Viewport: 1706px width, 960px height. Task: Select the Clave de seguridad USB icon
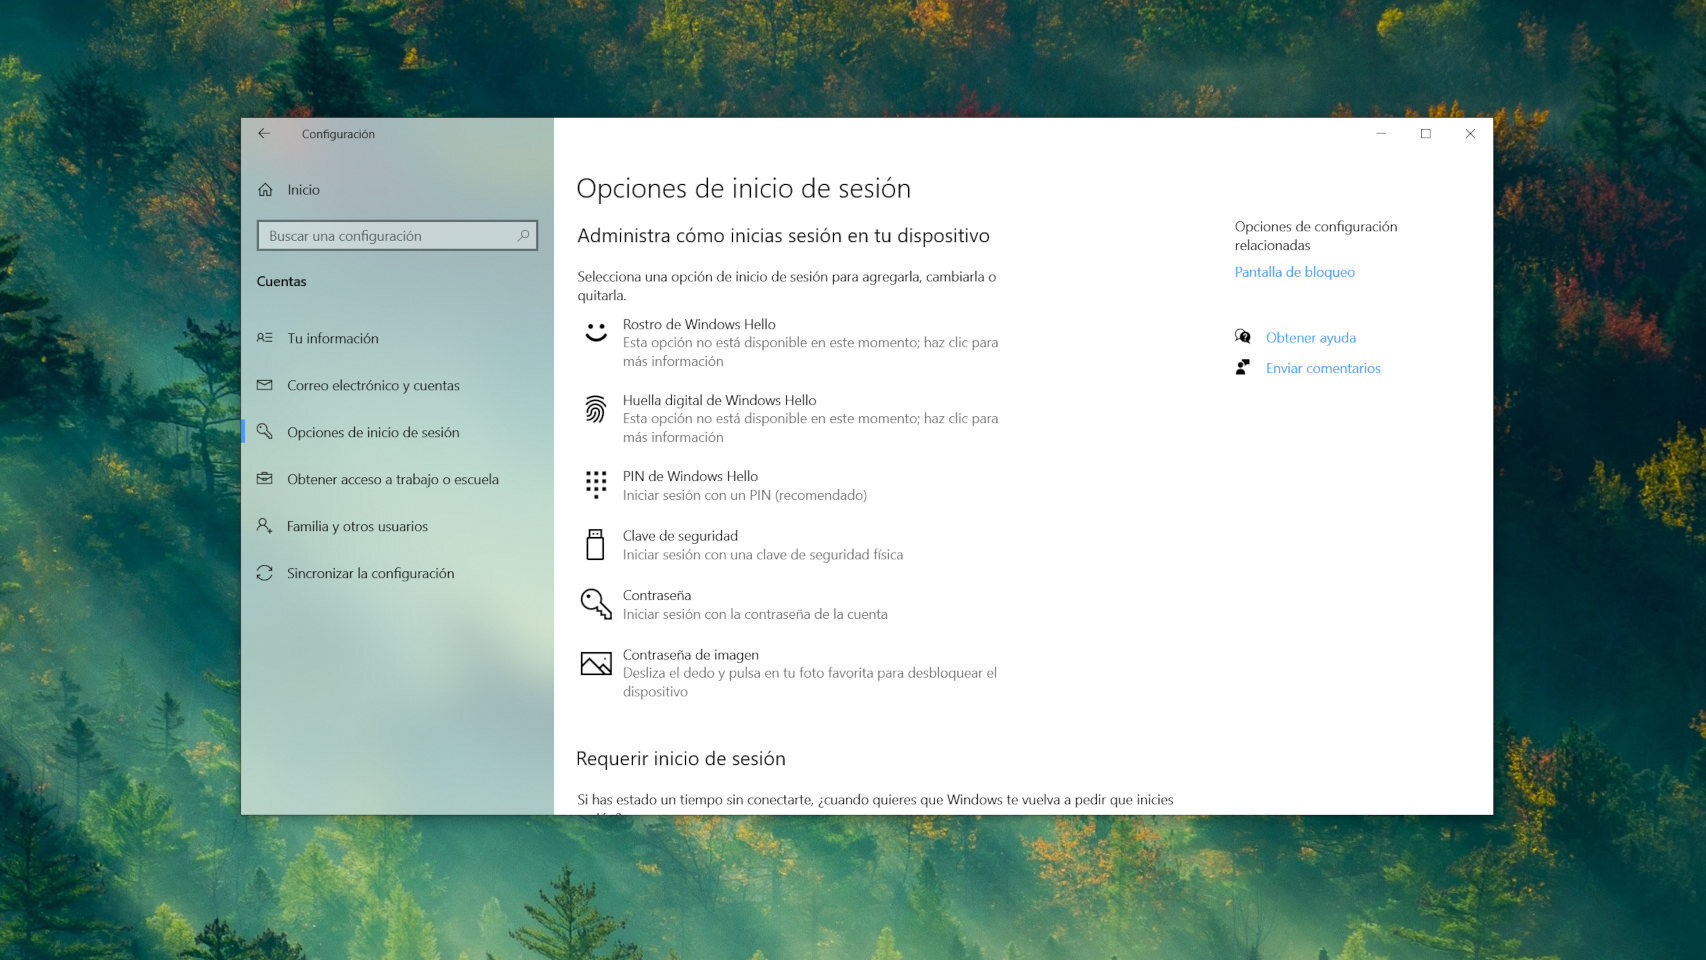[596, 545]
